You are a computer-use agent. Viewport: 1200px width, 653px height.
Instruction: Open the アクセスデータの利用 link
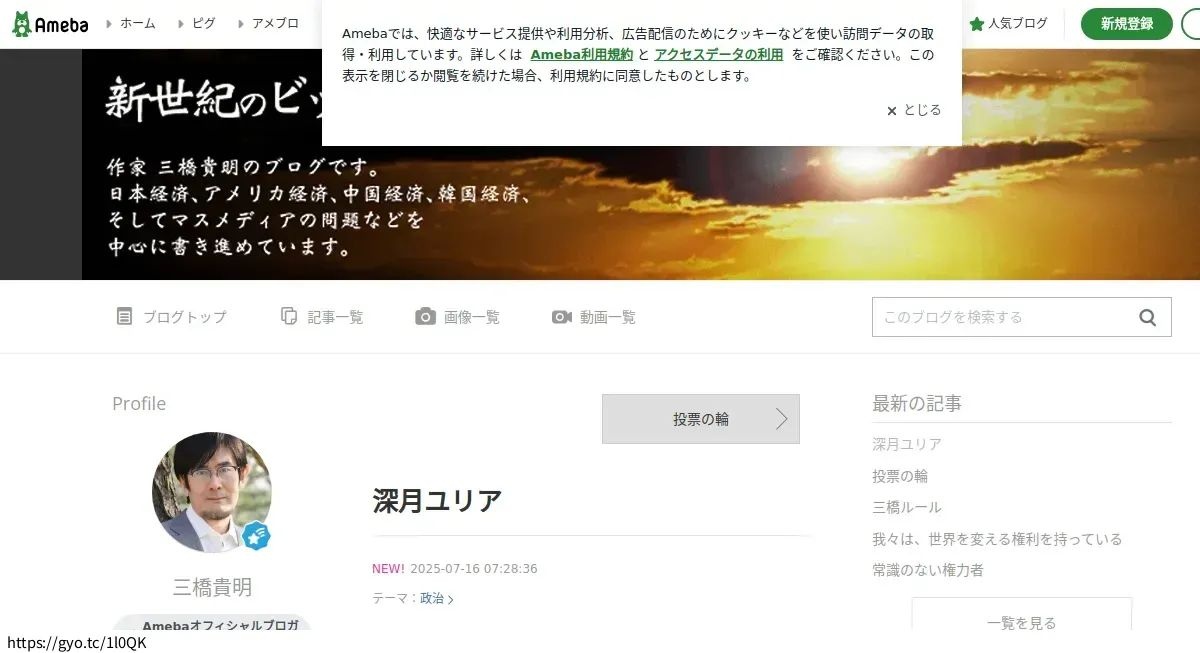coord(719,55)
